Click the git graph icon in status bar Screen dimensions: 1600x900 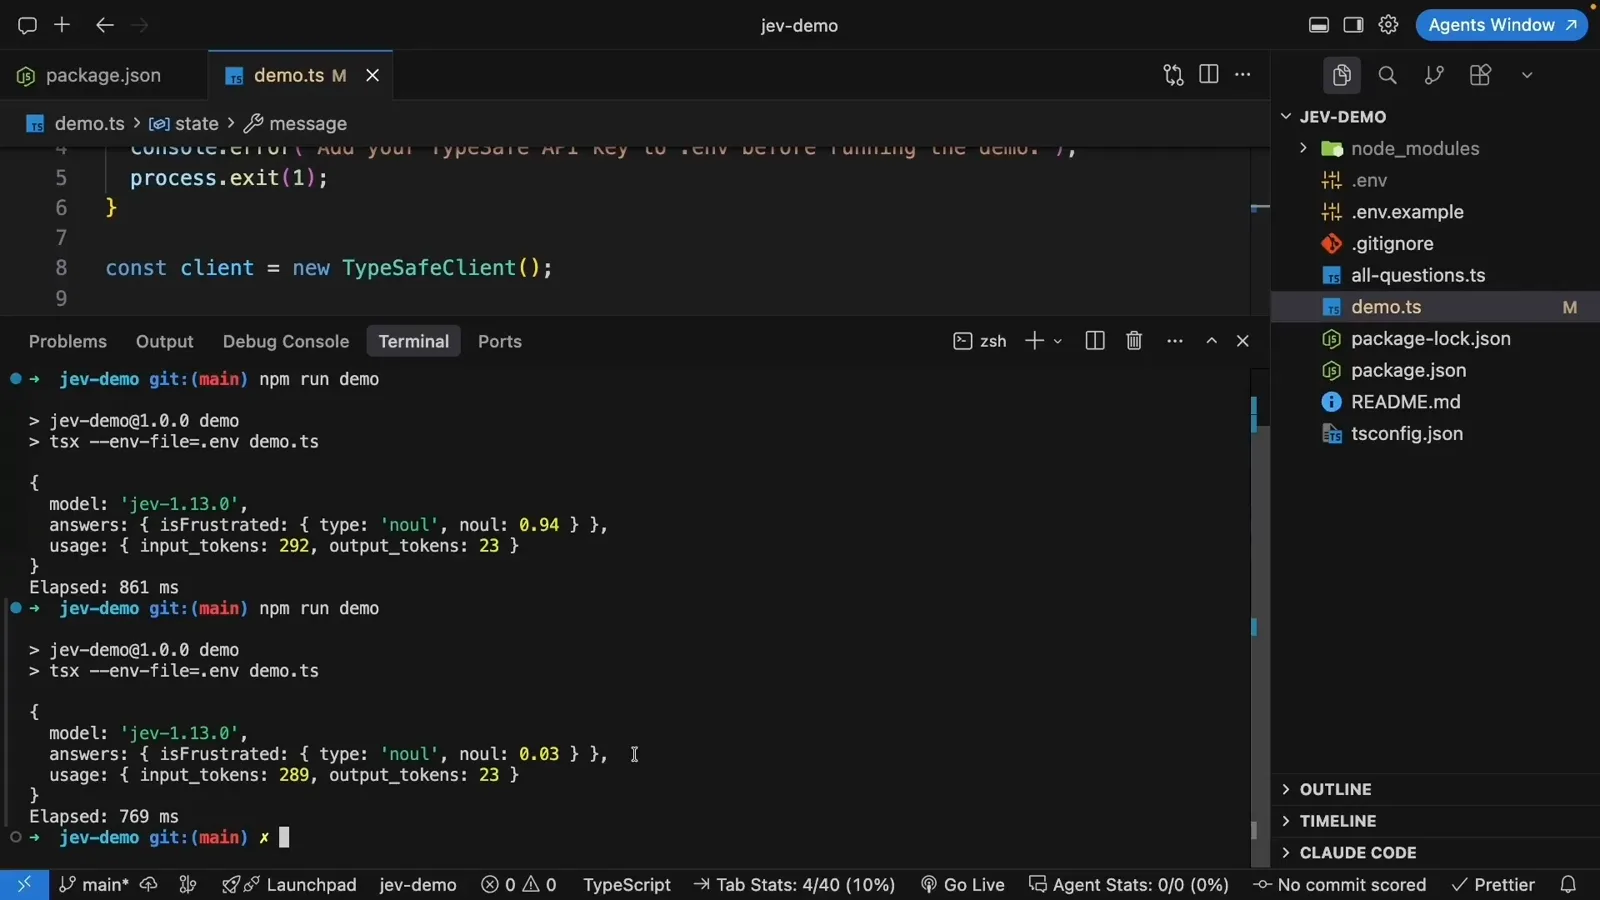[x=188, y=884]
